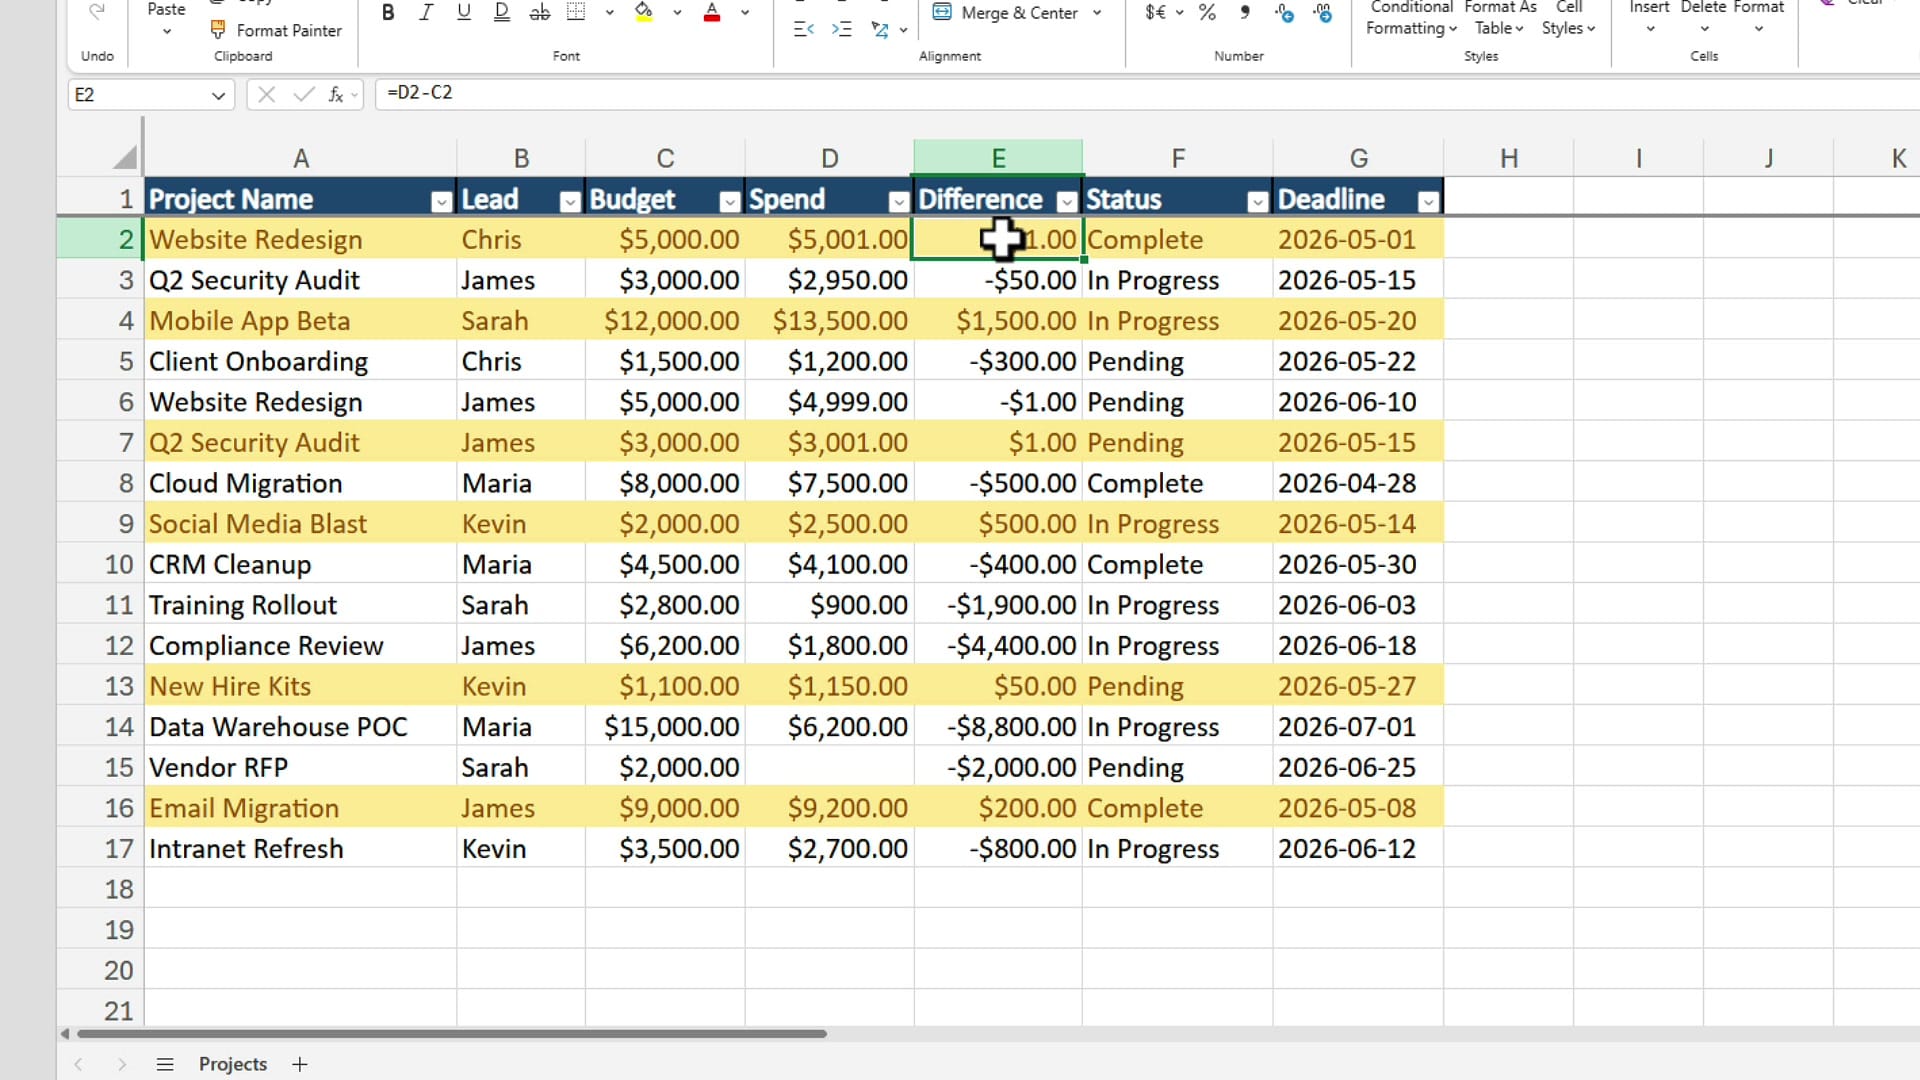This screenshot has width=1920, height=1080.
Task: Open the all sheets list icon
Action: (x=165, y=1064)
